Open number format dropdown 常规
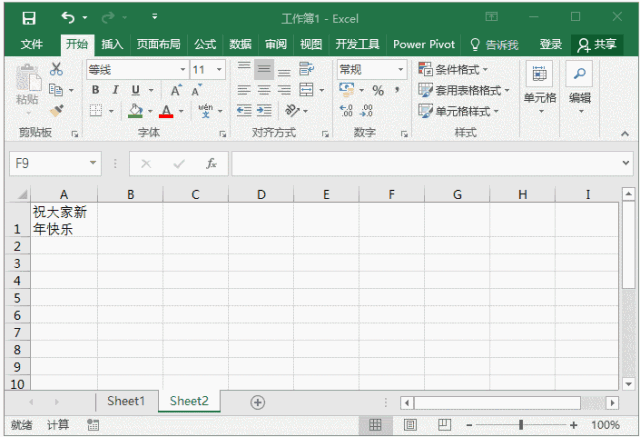 400,70
